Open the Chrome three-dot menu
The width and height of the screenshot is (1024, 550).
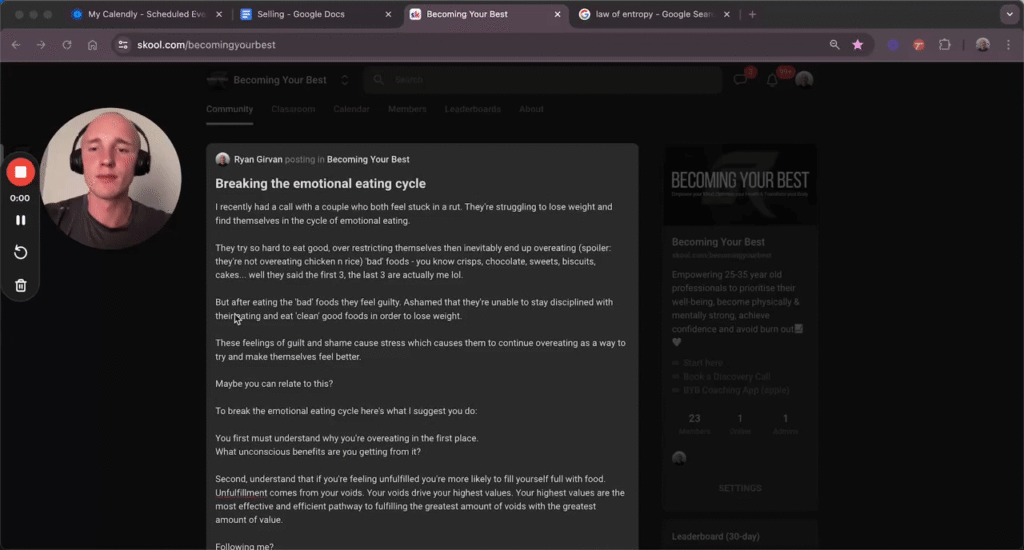click(1008, 45)
